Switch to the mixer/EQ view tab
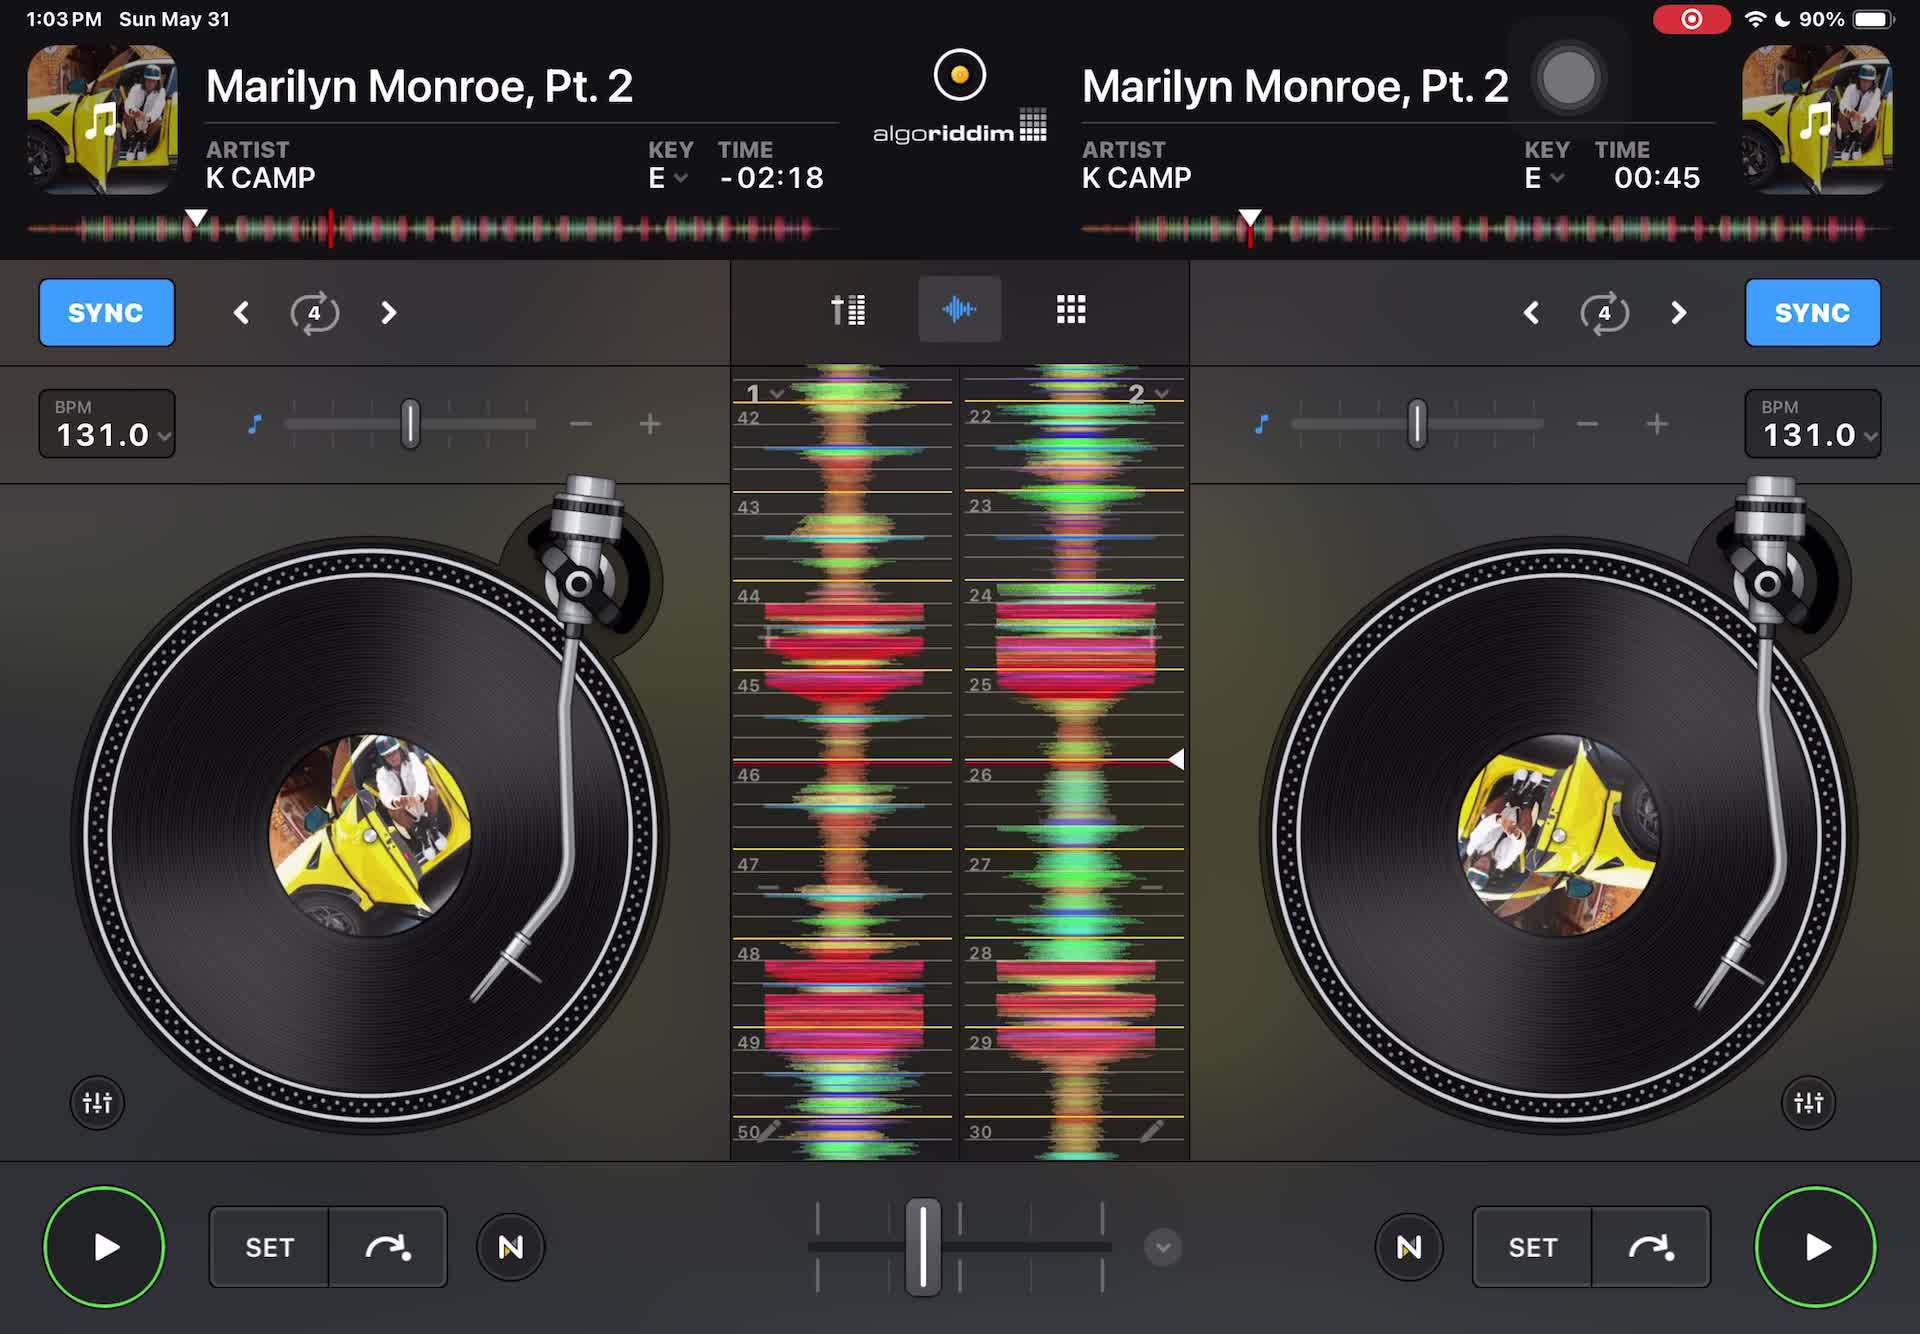Image resolution: width=1920 pixels, height=1334 pixels. (x=848, y=310)
